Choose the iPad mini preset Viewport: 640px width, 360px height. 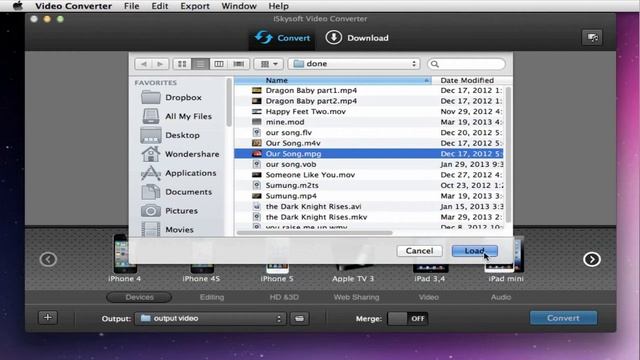[x=506, y=261]
